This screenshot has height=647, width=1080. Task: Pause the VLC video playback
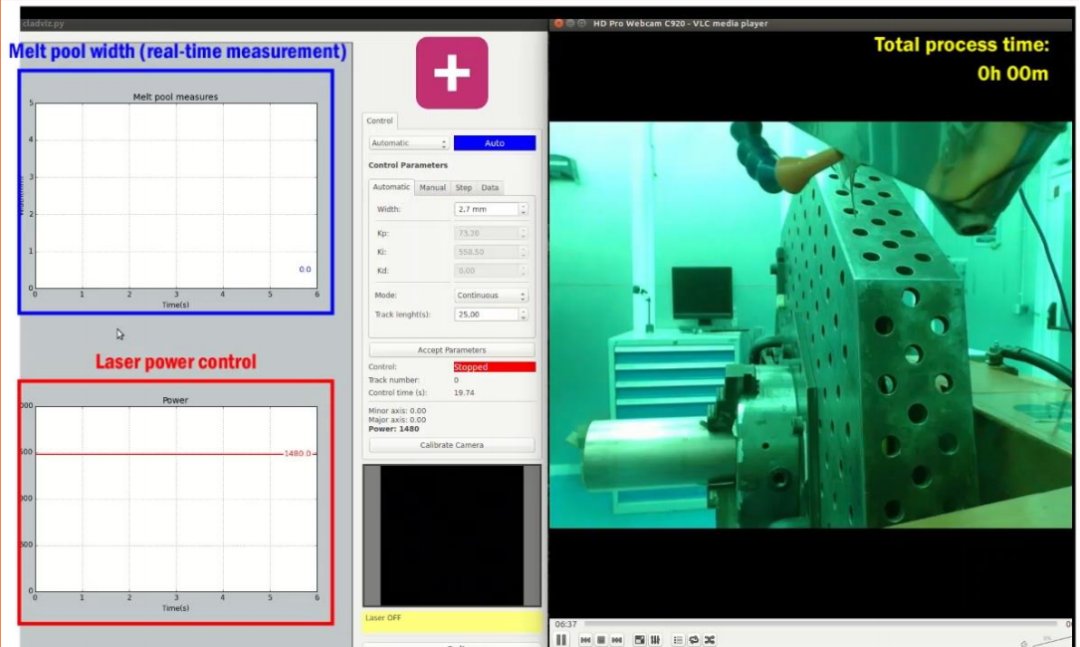(561, 640)
